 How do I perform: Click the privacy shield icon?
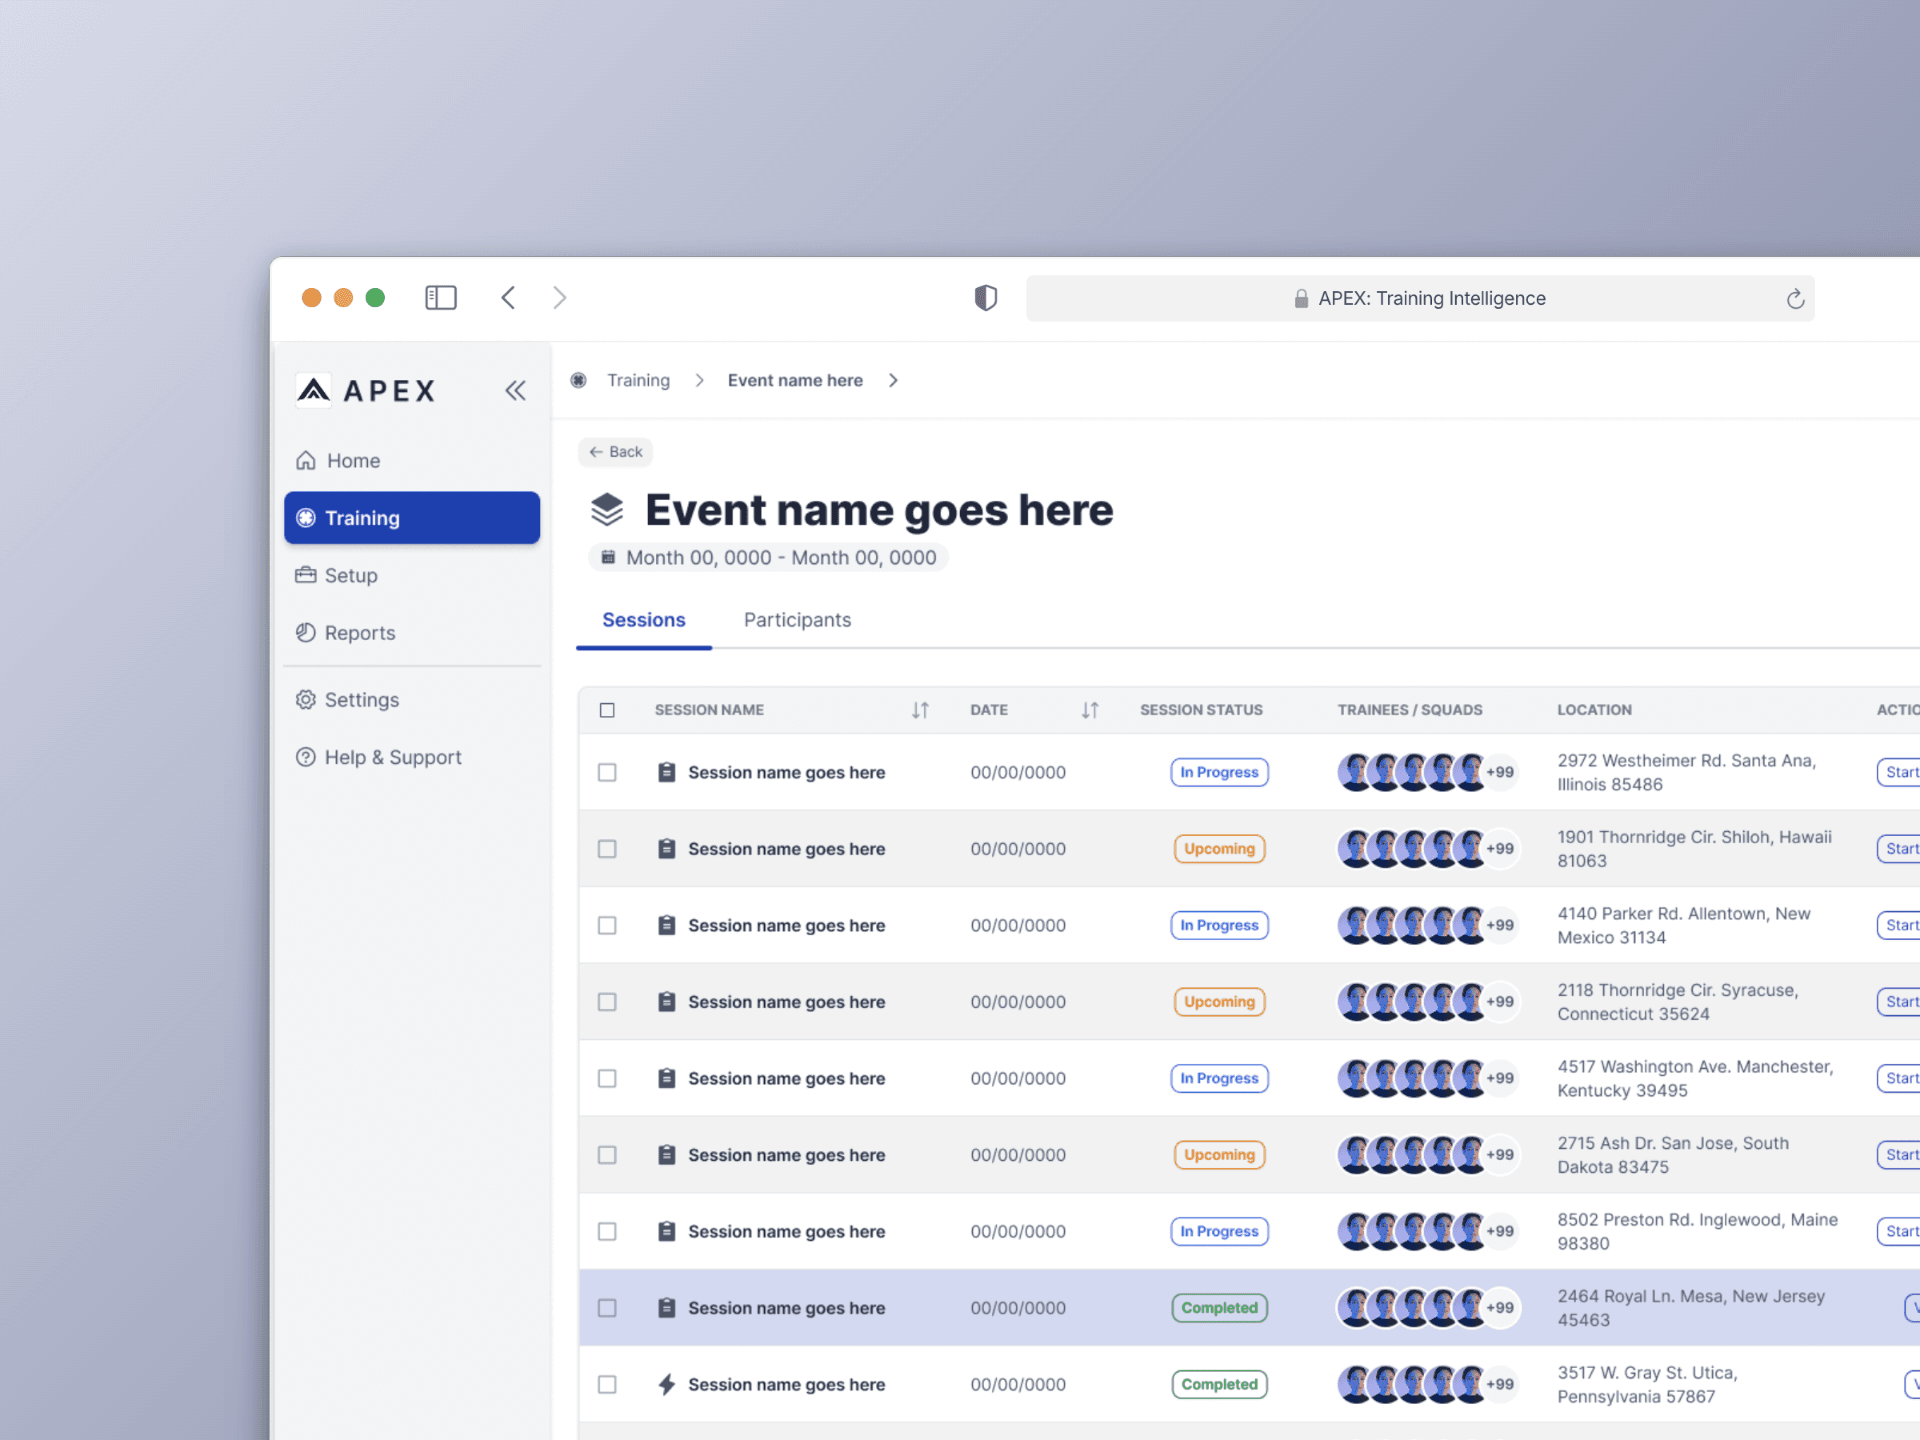click(x=985, y=298)
